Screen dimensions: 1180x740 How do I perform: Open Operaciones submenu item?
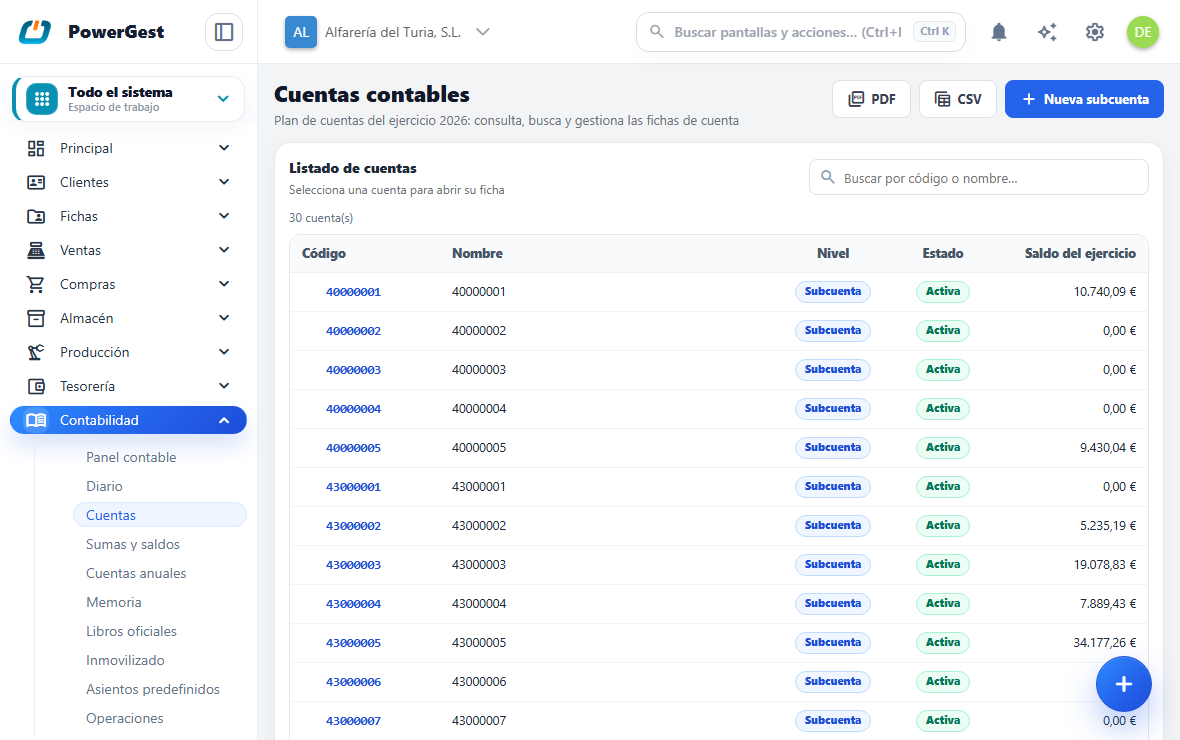coord(124,718)
